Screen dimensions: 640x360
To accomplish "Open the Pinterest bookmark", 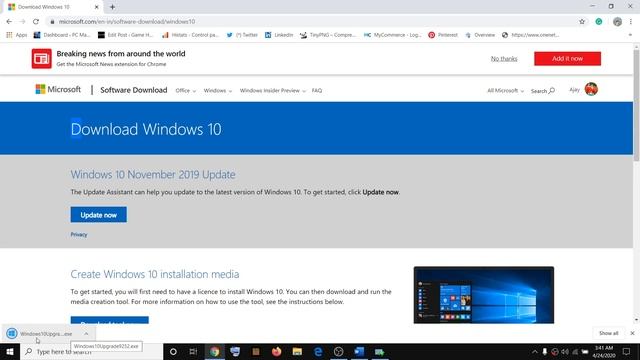I will (443, 35).
